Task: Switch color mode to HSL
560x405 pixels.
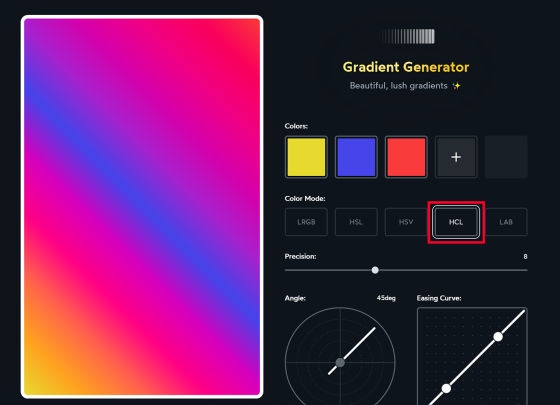Action: click(x=356, y=222)
